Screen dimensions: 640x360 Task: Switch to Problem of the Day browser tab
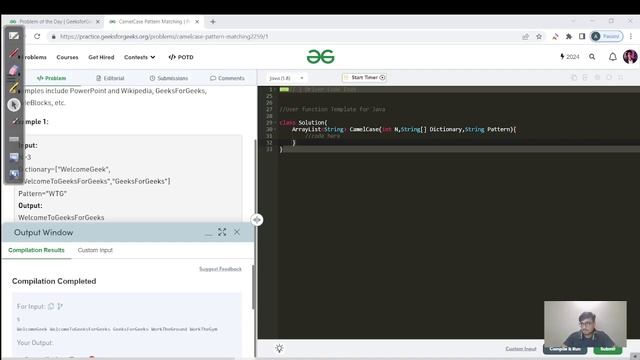(x=53, y=22)
